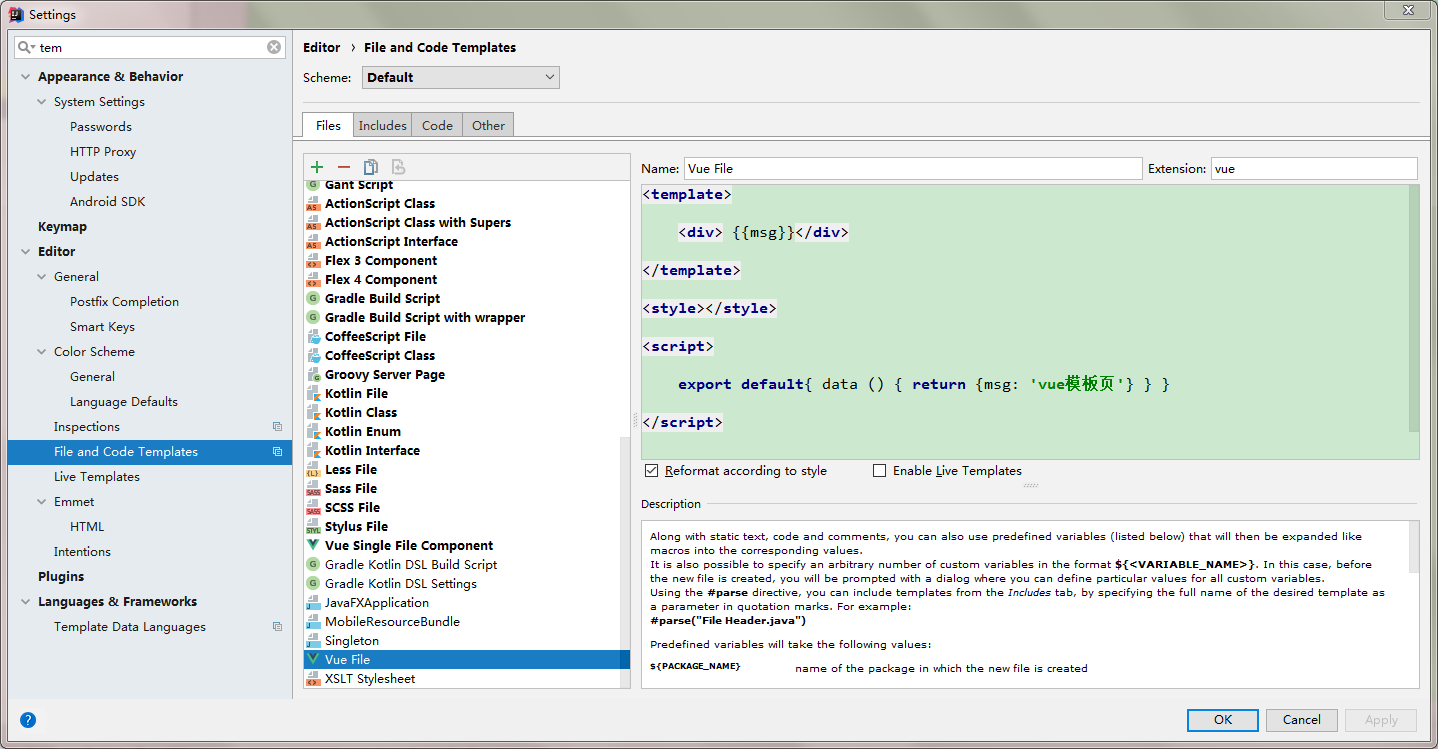This screenshot has height=749, width=1438.
Task: Click the disabled Apply button
Action: click(1381, 720)
